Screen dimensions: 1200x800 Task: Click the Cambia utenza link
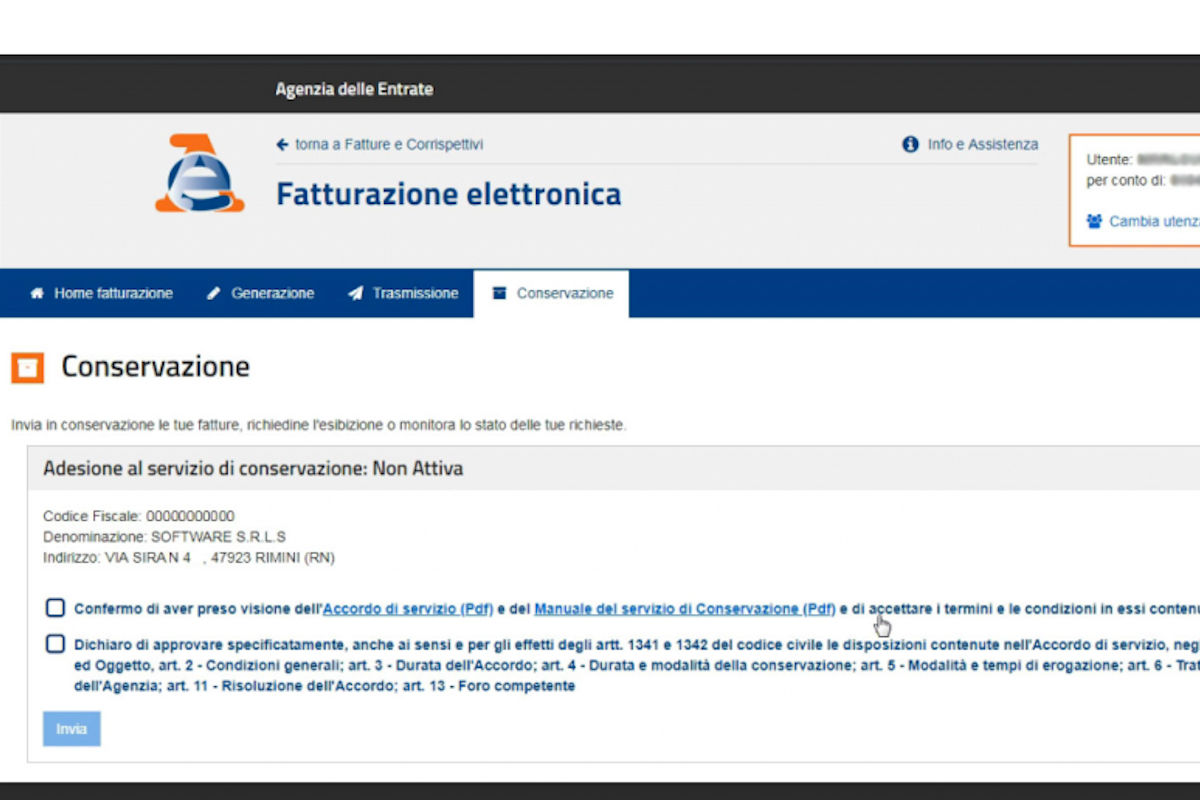(x=1143, y=221)
